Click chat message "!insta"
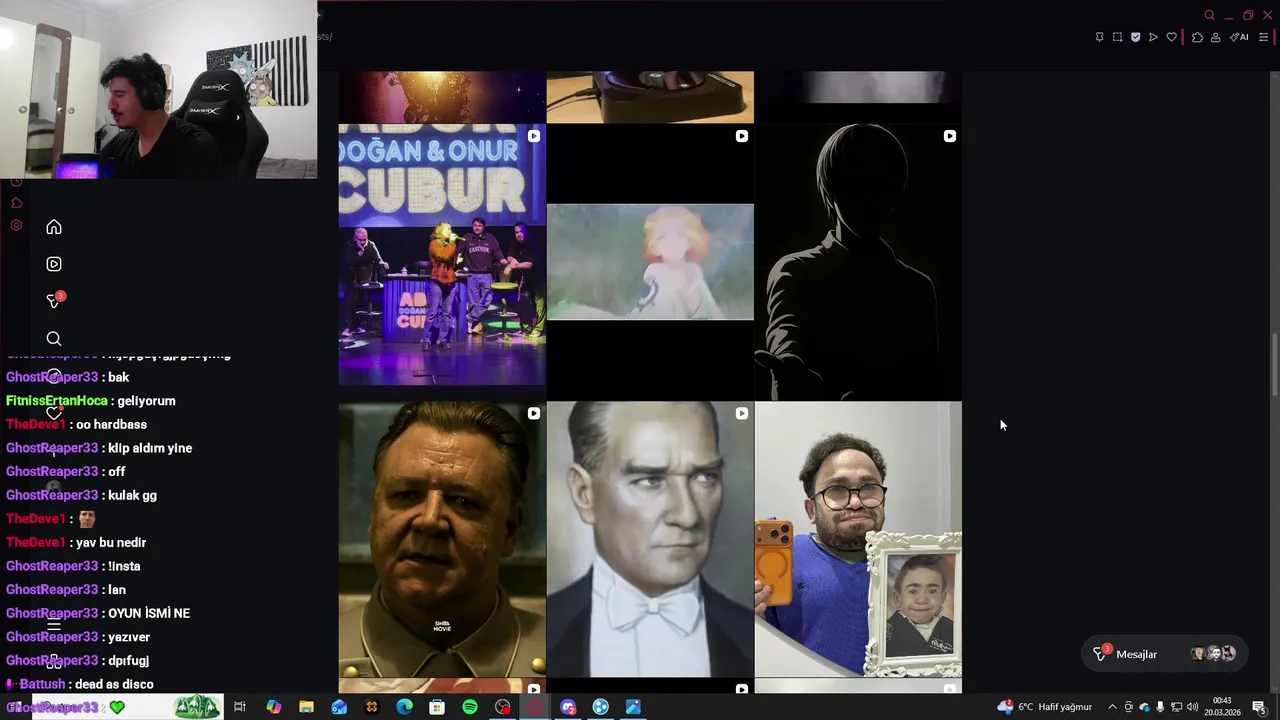Viewport: 1280px width, 720px height. tap(124, 566)
